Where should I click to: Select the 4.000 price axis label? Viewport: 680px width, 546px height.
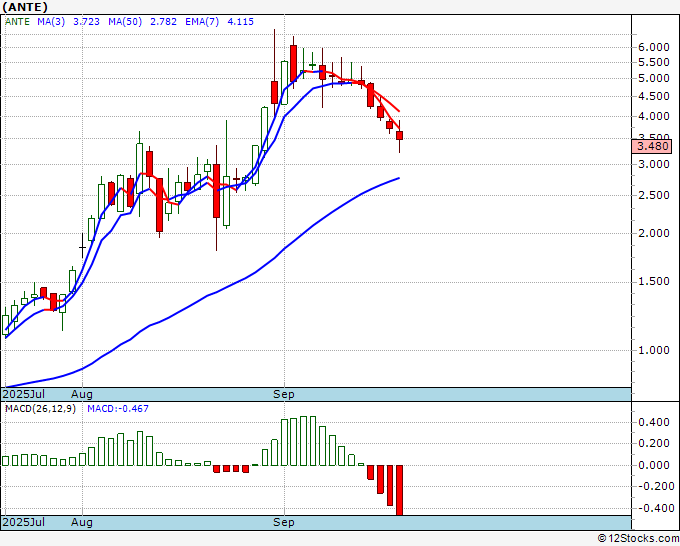click(654, 116)
